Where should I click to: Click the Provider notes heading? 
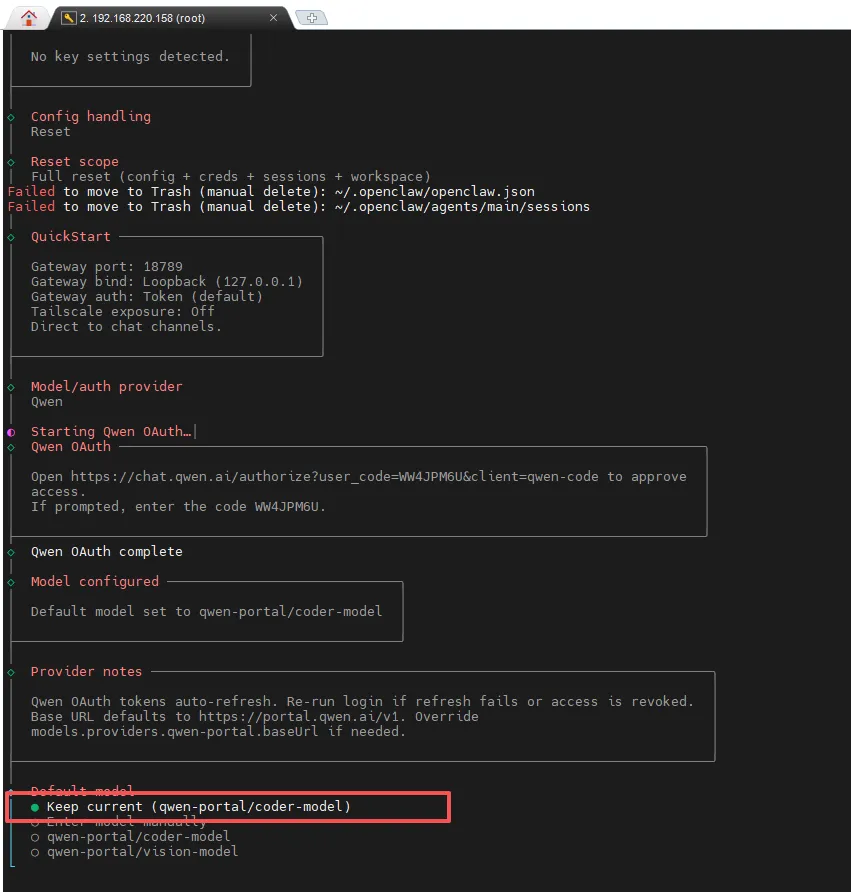86,672
